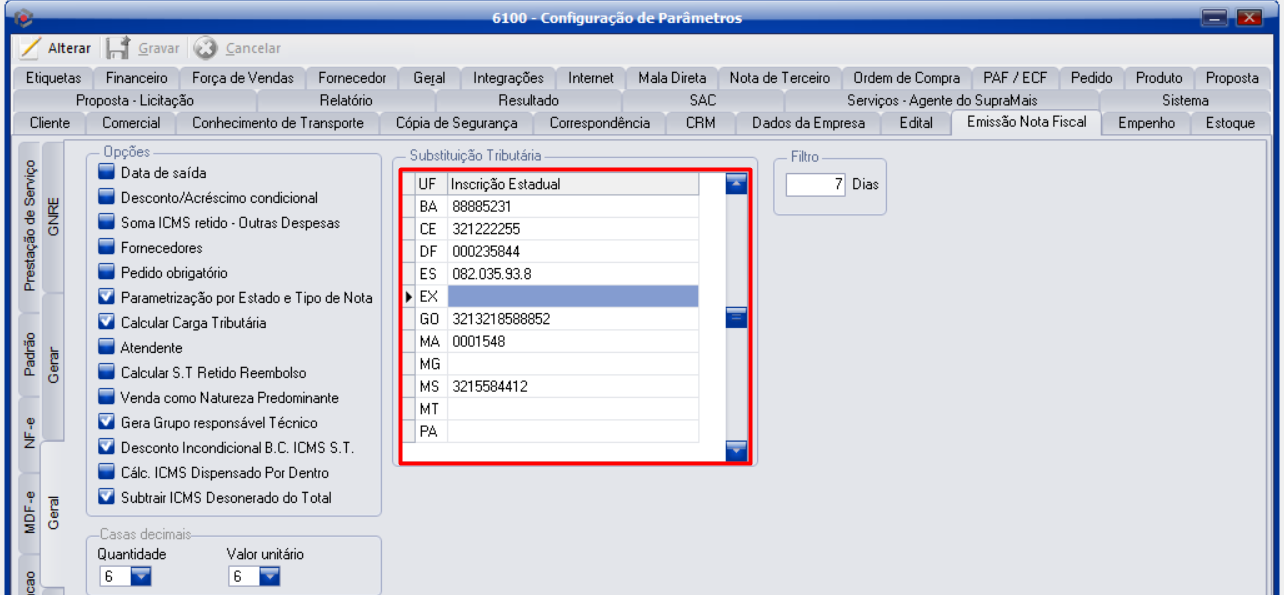This screenshot has width=1284, height=595.
Task: Select the GNRE vertical side tab
Action: (x=54, y=216)
